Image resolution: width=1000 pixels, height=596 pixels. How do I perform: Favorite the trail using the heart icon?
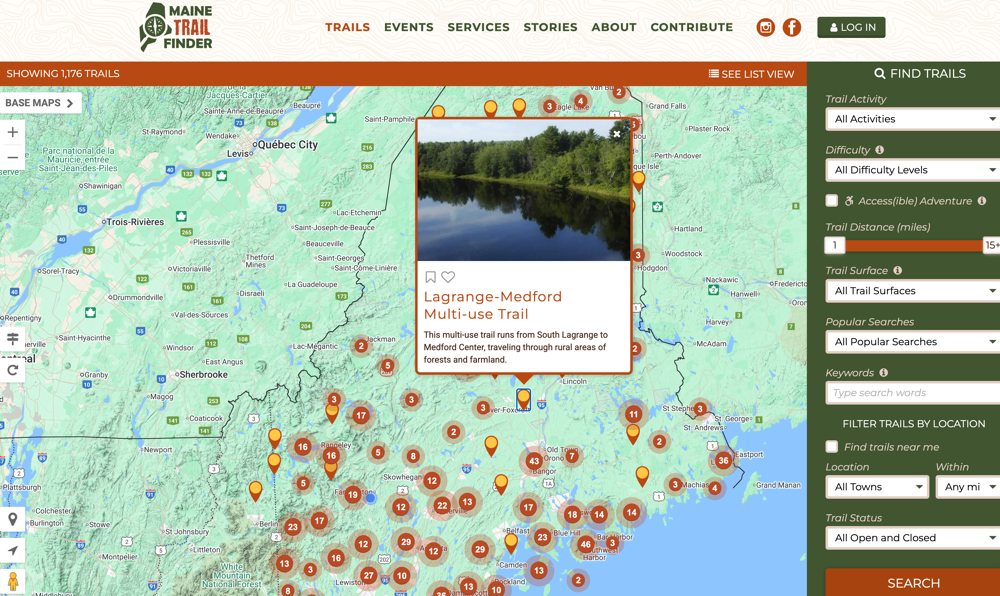(x=449, y=277)
